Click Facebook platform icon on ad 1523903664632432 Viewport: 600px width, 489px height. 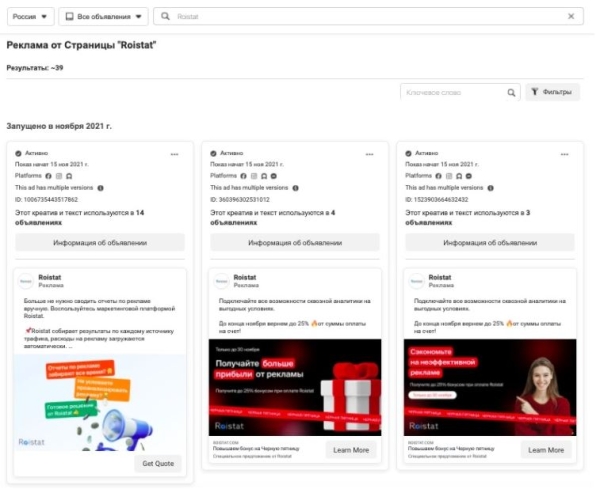click(x=439, y=176)
